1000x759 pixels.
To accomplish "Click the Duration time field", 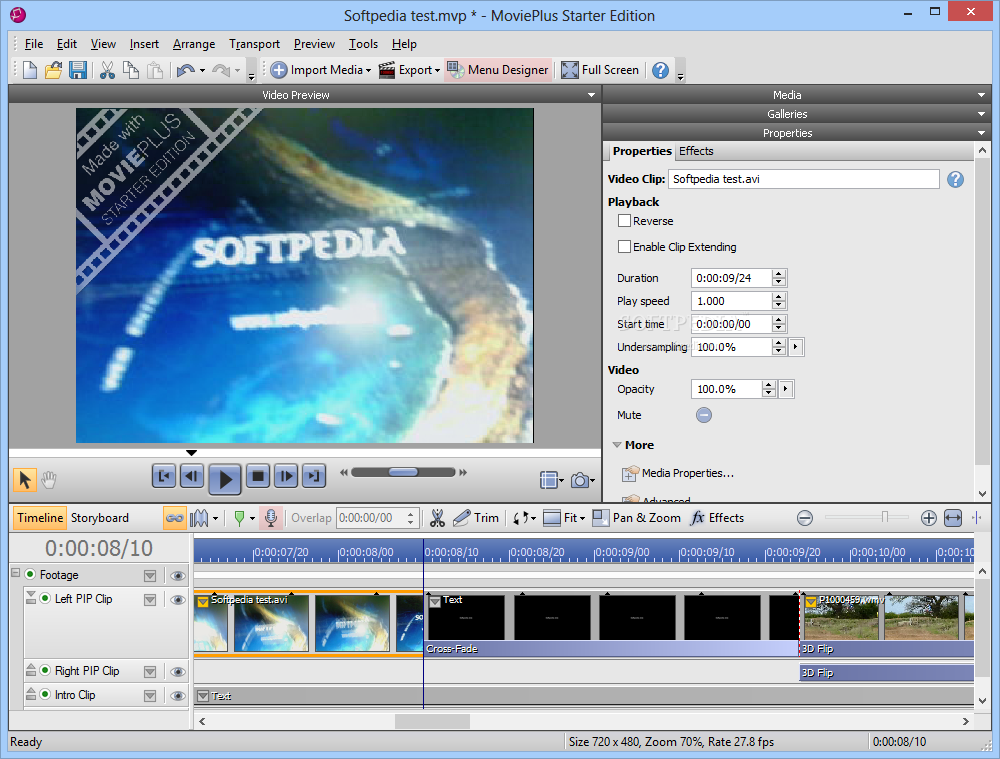I will pos(731,278).
